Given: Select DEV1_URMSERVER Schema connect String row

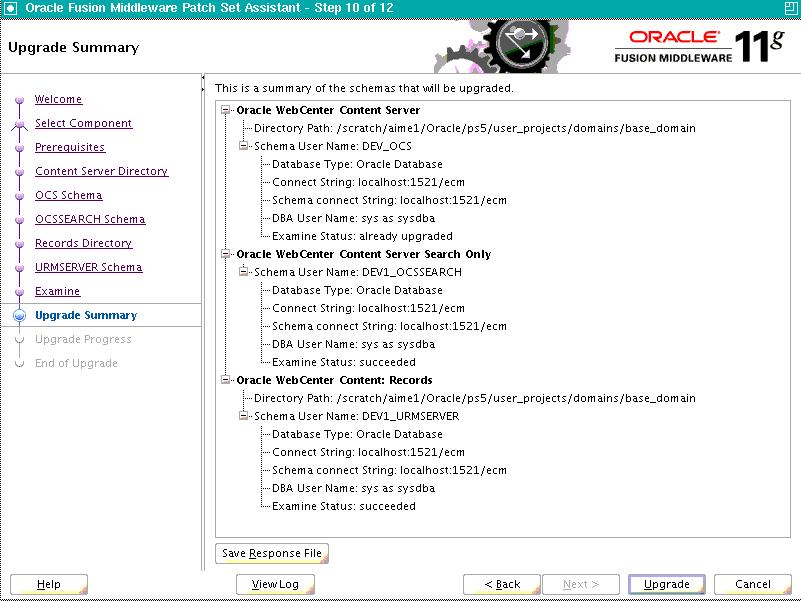Looking at the screenshot, I should [389, 470].
